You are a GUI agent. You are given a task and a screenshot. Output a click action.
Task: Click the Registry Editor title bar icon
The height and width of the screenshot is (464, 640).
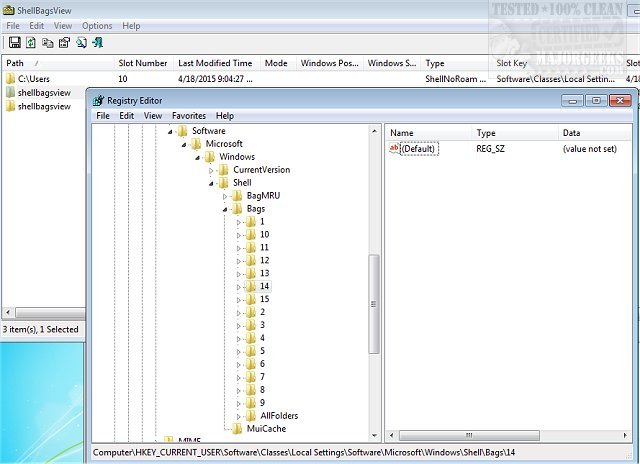coord(98,100)
